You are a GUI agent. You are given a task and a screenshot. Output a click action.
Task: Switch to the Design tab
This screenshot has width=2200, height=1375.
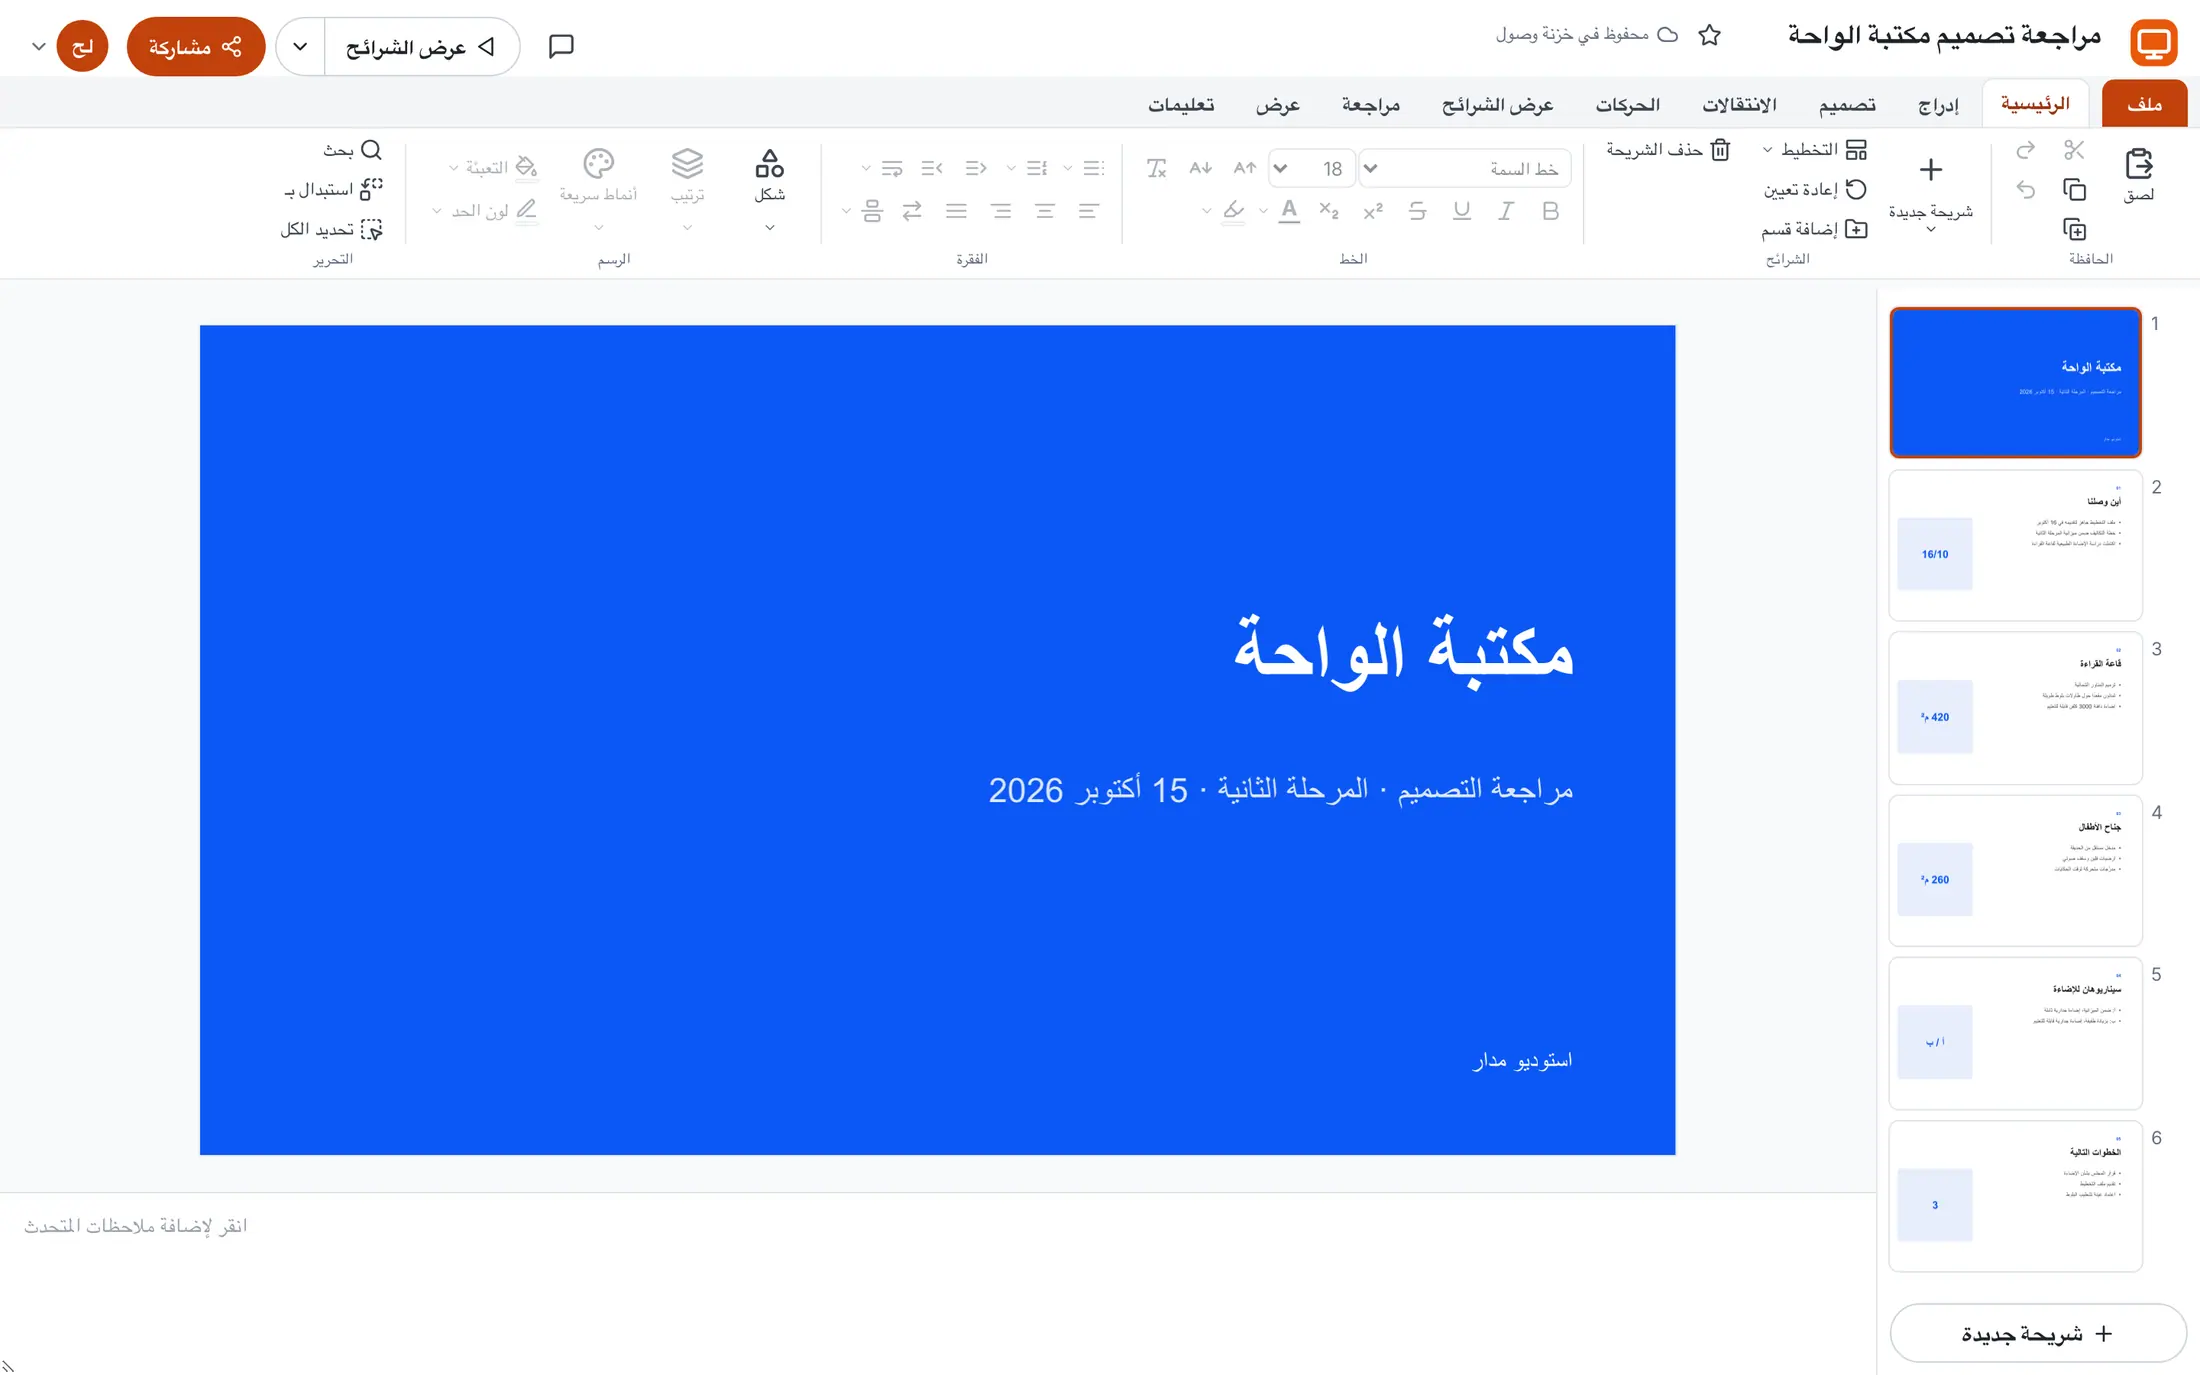pyautogui.click(x=1846, y=104)
